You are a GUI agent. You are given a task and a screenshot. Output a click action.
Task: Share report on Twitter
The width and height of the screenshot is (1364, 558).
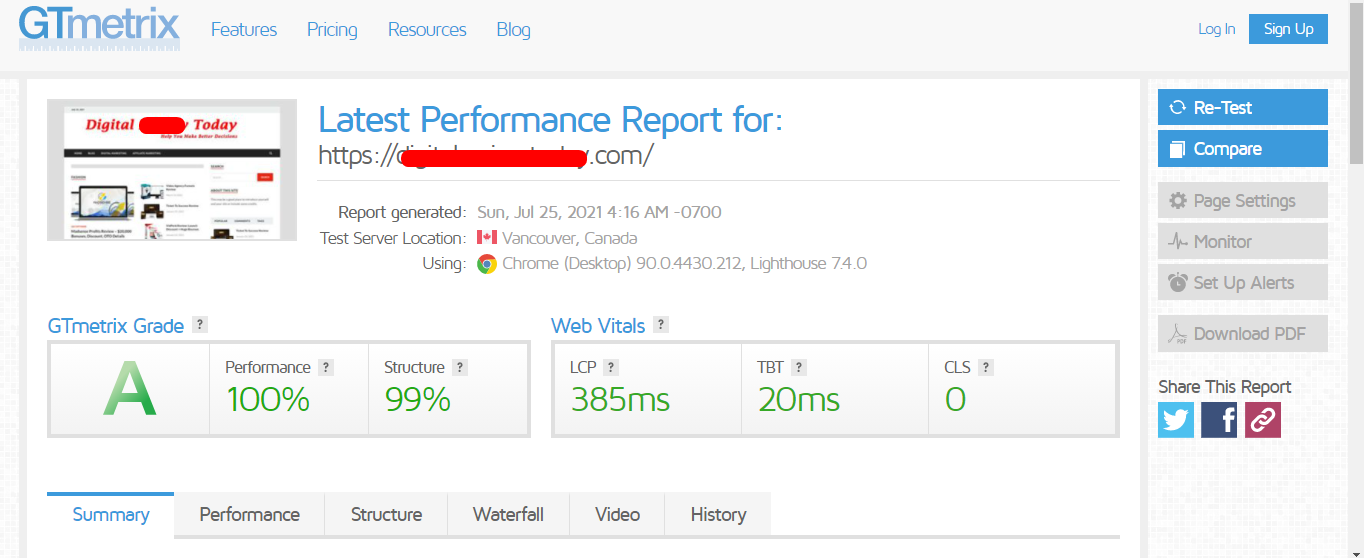point(1176,420)
